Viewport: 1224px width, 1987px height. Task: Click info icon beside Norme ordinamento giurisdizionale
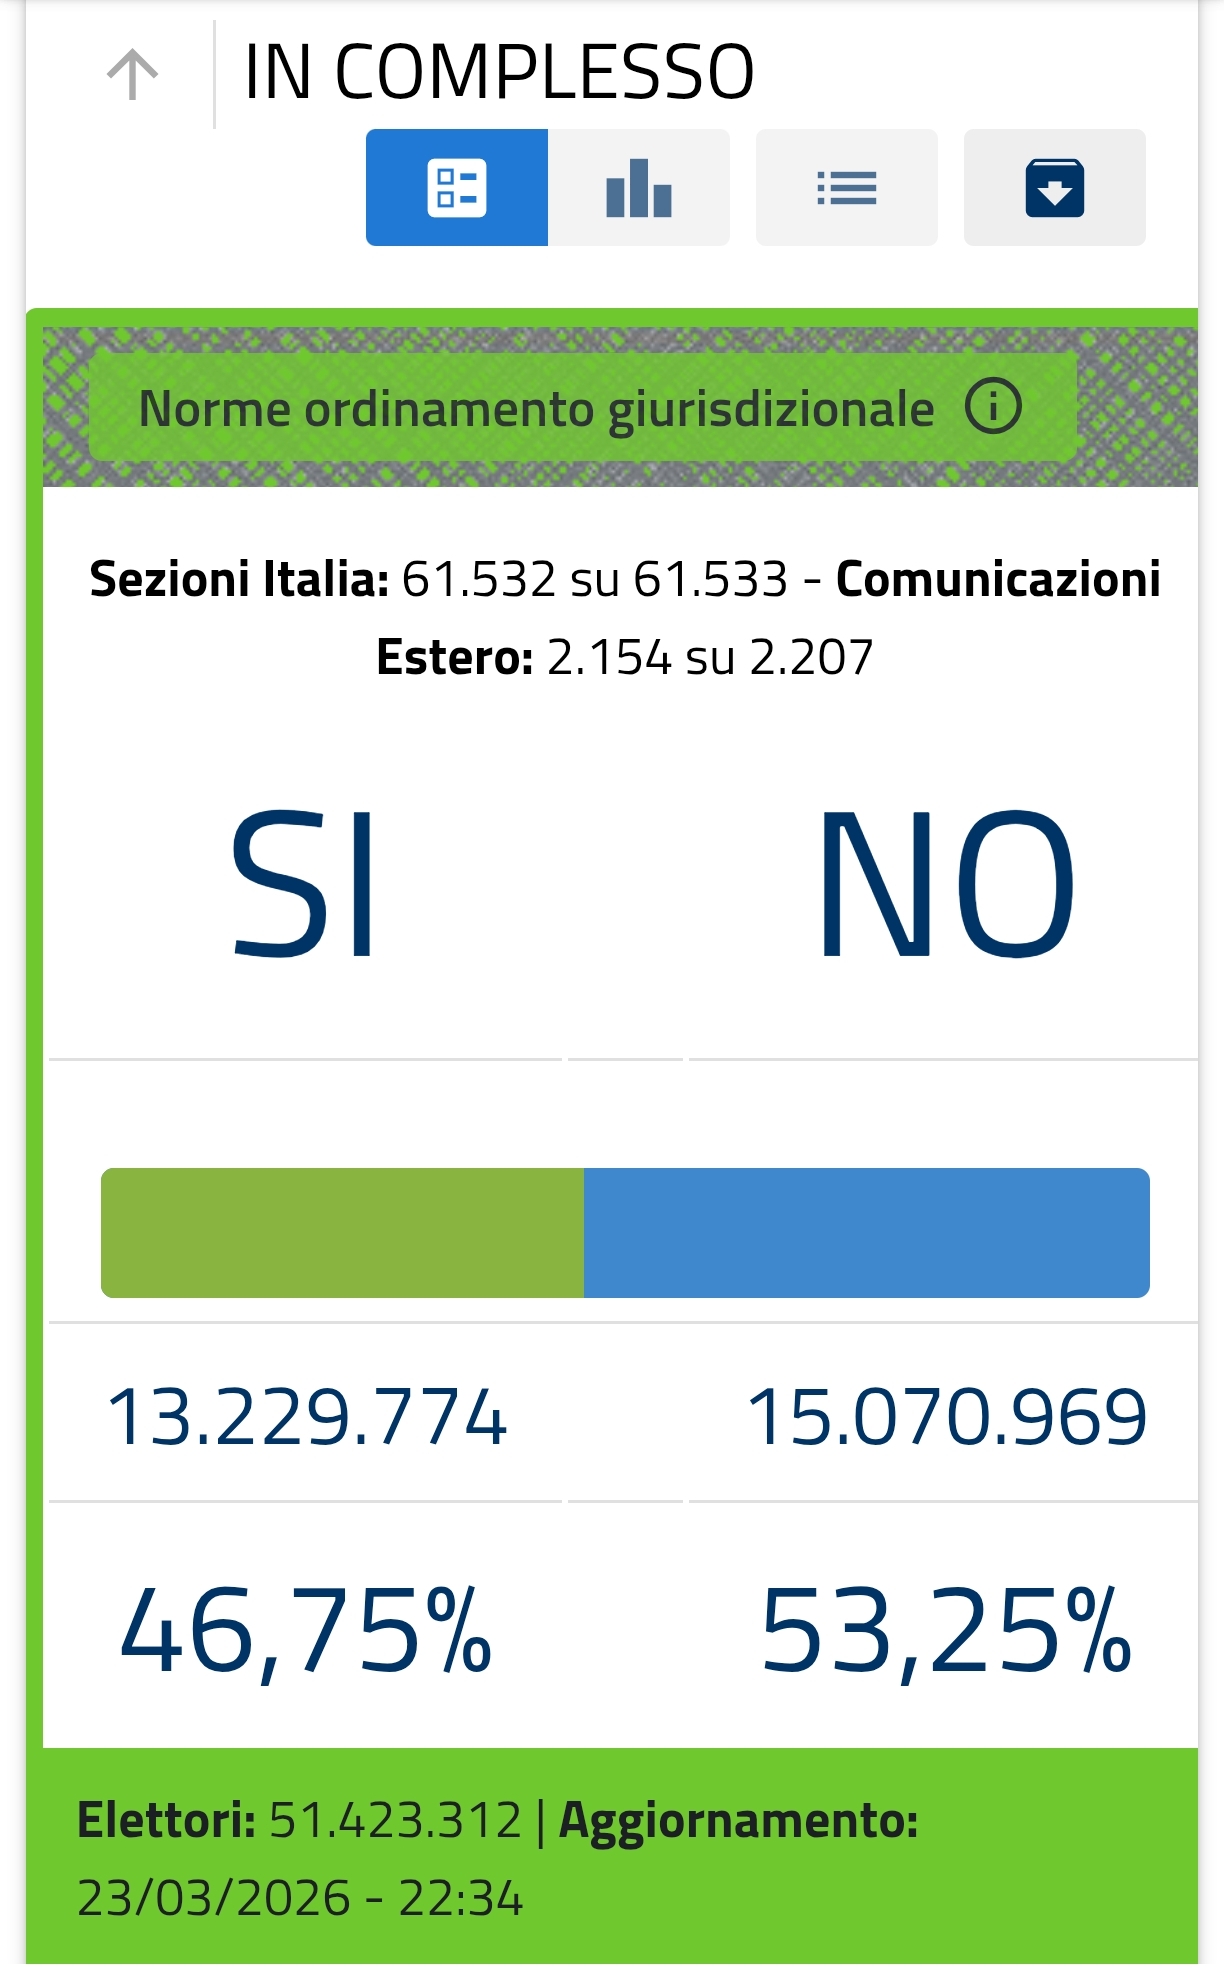(x=993, y=407)
